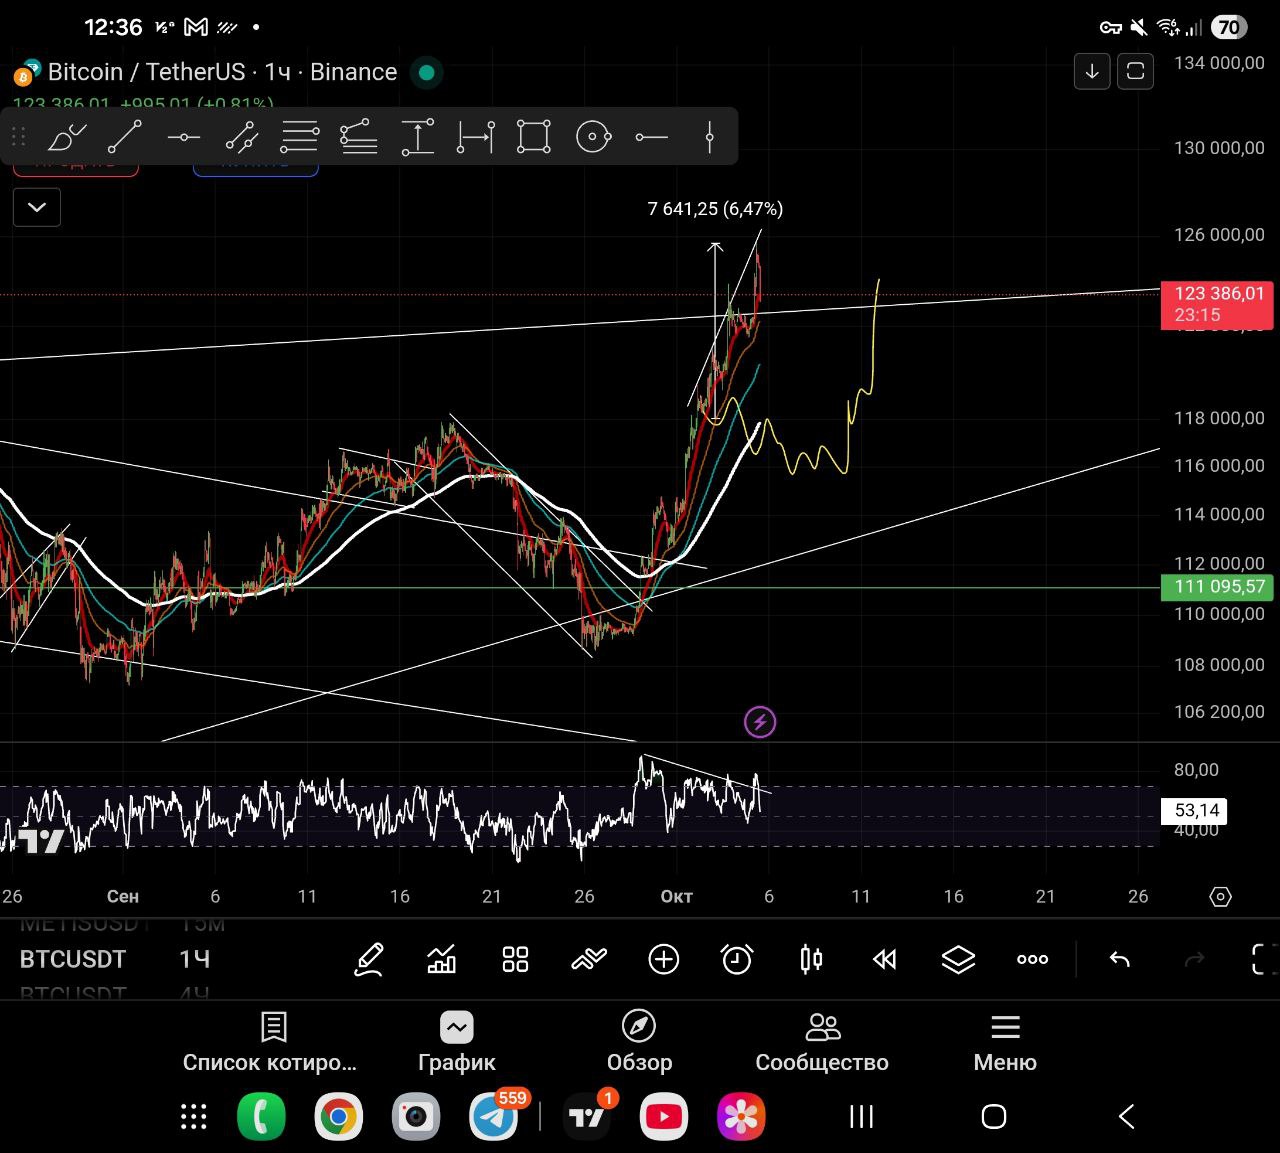Screen dimensions: 1280x1153
Task: Select the trend line tool
Action: pyautogui.click(x=125, y=136)
